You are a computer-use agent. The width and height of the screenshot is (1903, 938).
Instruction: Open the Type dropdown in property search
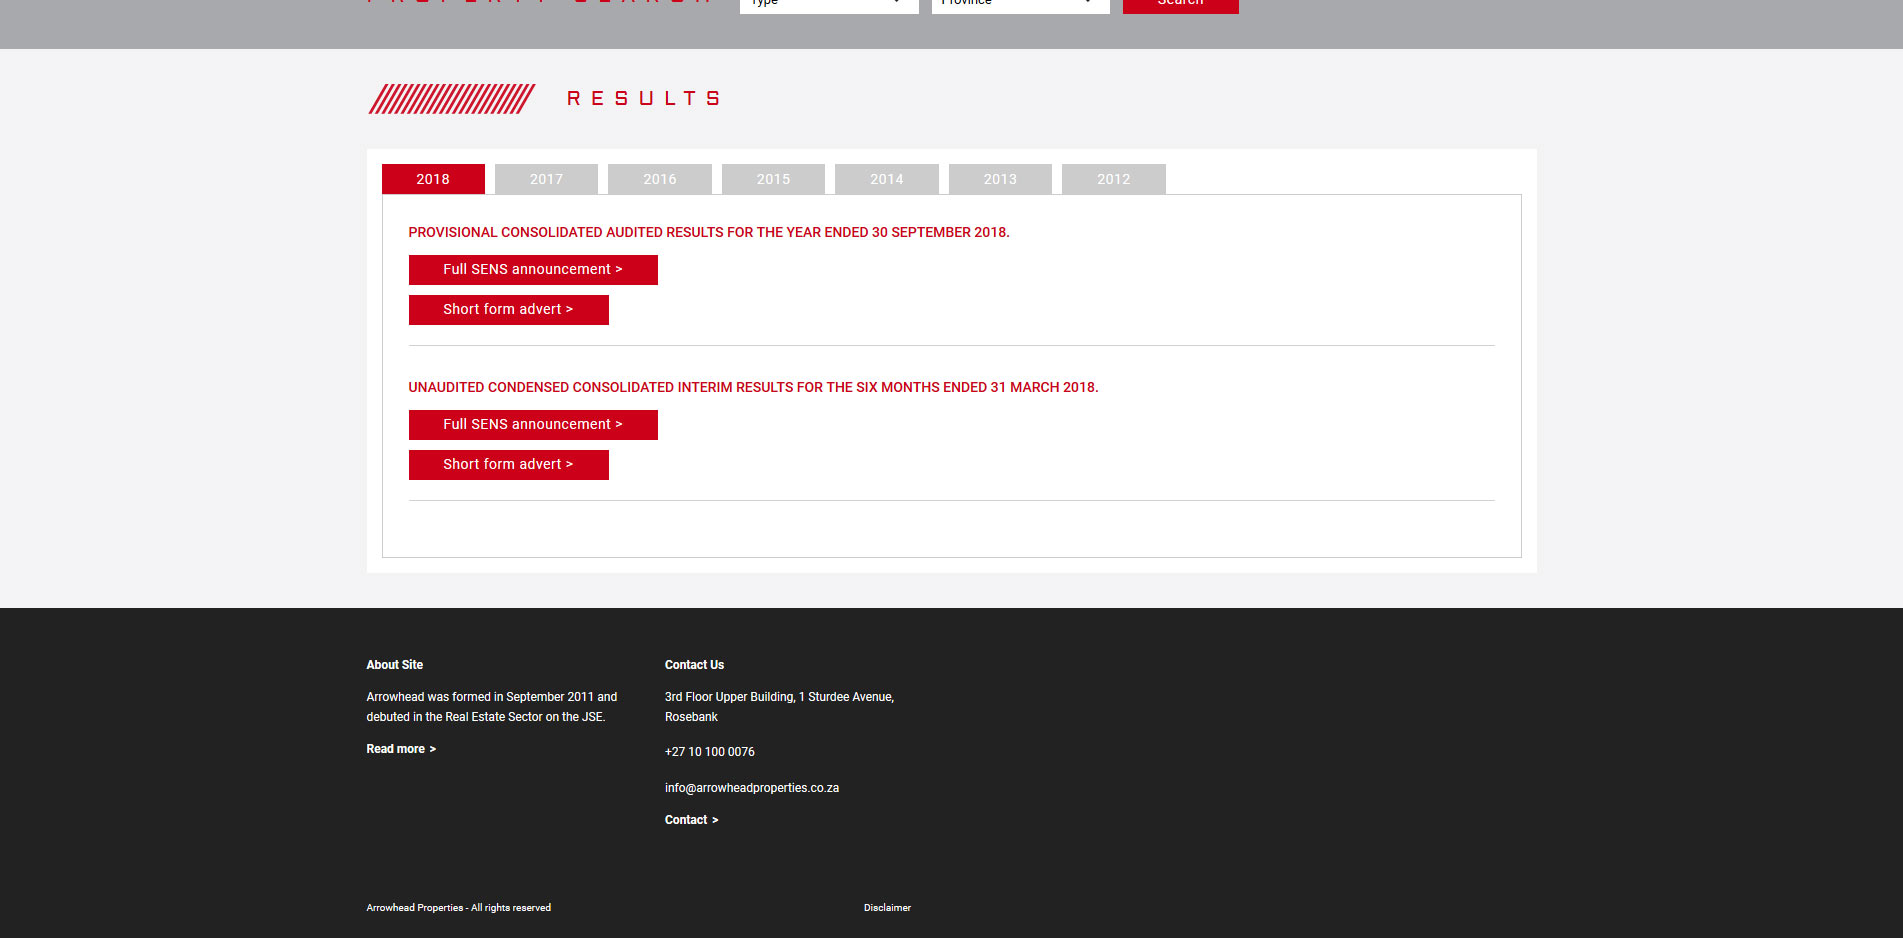tap(828, 4)
